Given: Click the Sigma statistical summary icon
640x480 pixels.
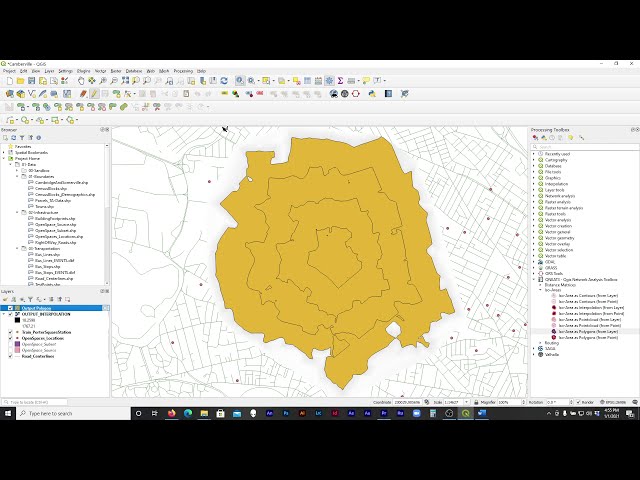Looking at the screenshot, I should pyautogui.click(x=340, y=81).
